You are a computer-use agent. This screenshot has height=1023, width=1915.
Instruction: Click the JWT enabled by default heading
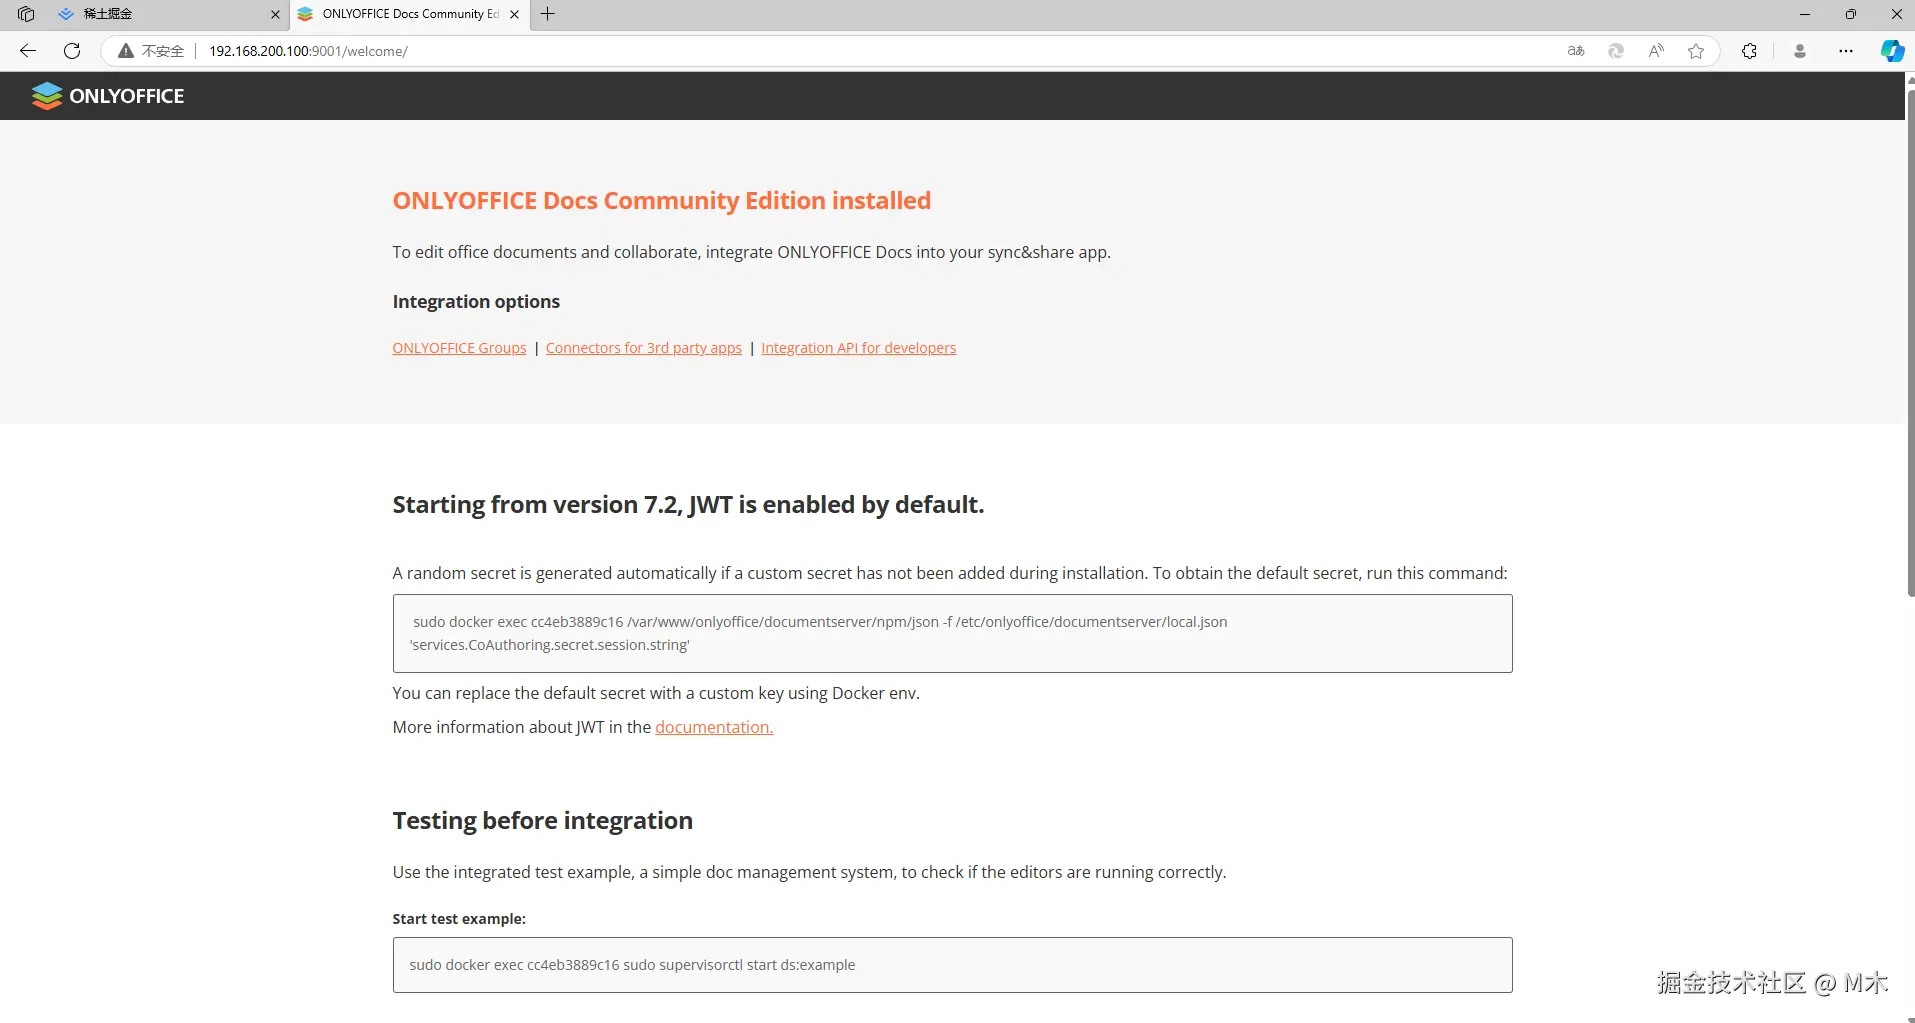[688, 504]
